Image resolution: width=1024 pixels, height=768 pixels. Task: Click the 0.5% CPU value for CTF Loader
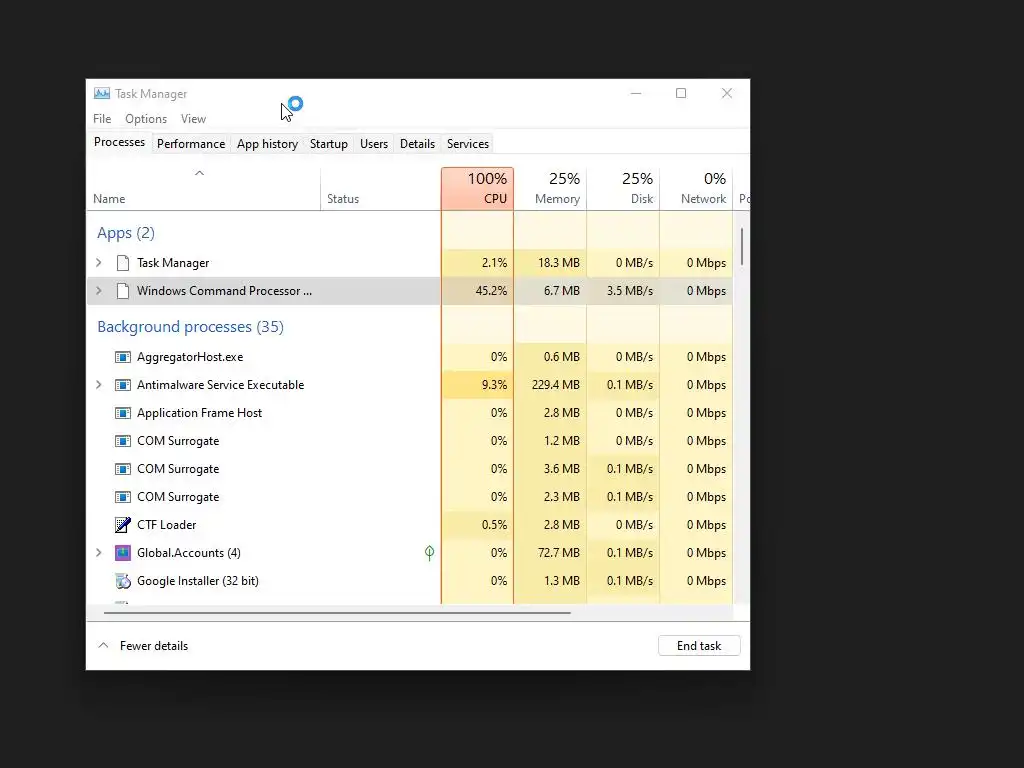(x=494, y=524)
